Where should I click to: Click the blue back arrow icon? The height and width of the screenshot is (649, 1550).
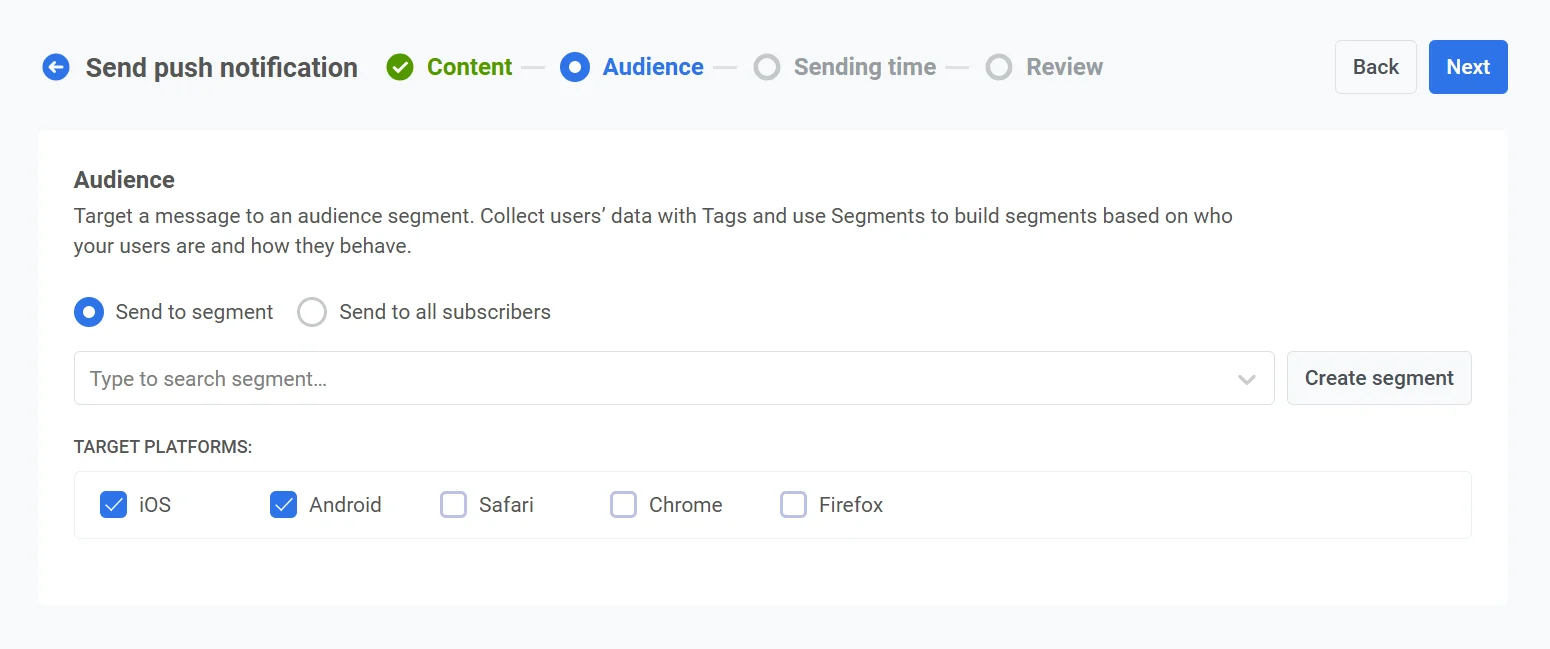coord(56,67)
